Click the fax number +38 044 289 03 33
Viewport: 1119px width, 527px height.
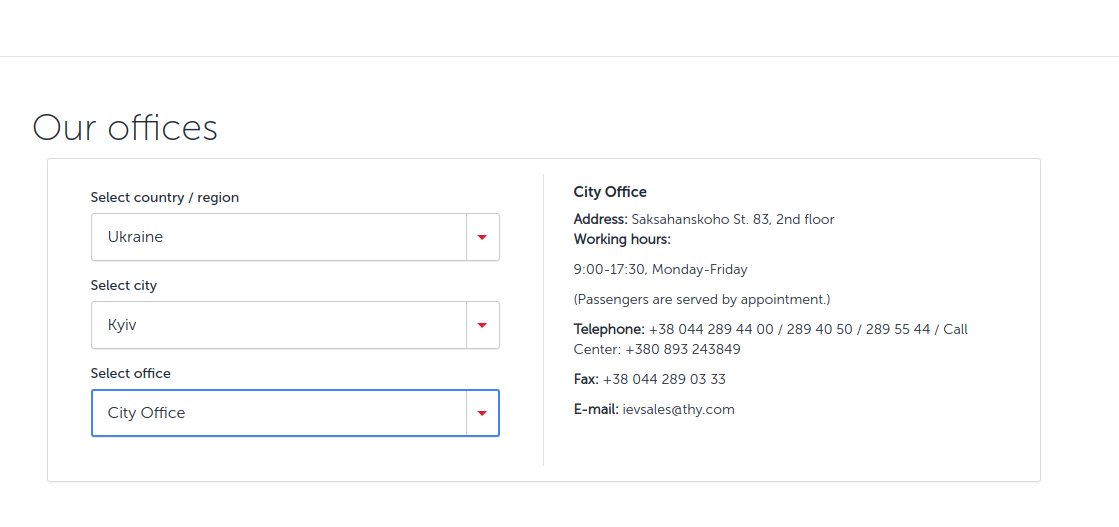[664, 380]
